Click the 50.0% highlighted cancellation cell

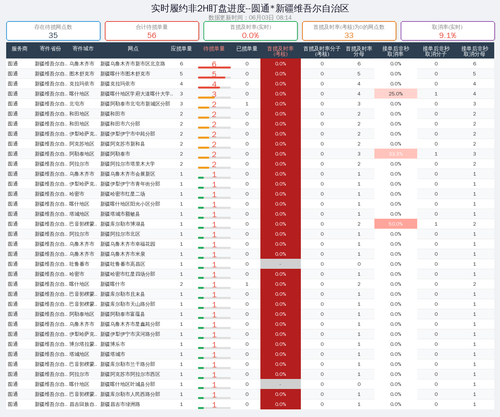click(x=396, y=224)
